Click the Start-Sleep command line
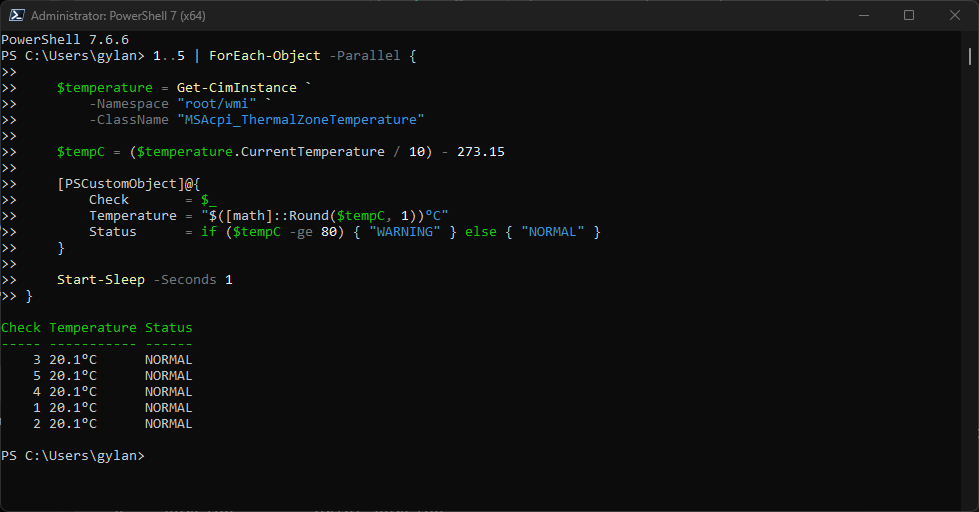Image resolution: width=979 pixels, height=512 pixels. tap(145, 280)
